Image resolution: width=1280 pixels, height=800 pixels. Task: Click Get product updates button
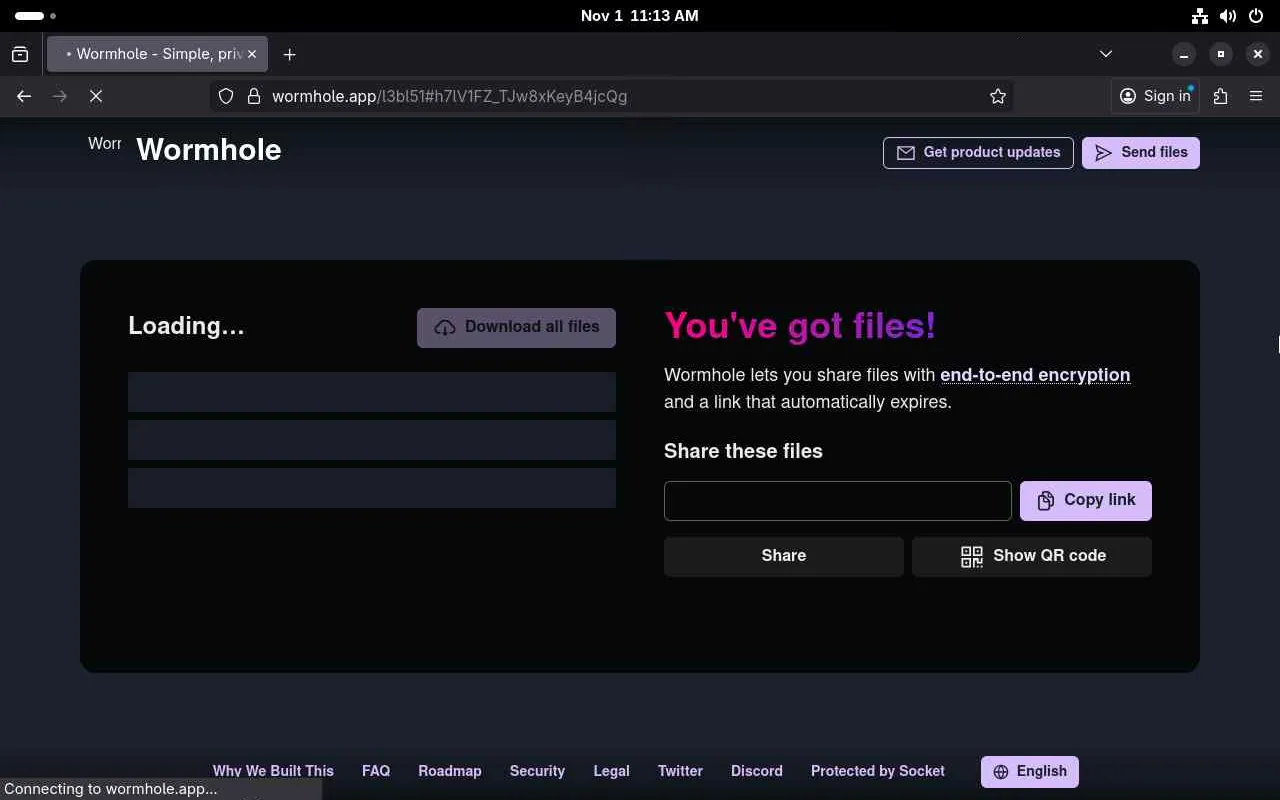[x=978, y=153]
